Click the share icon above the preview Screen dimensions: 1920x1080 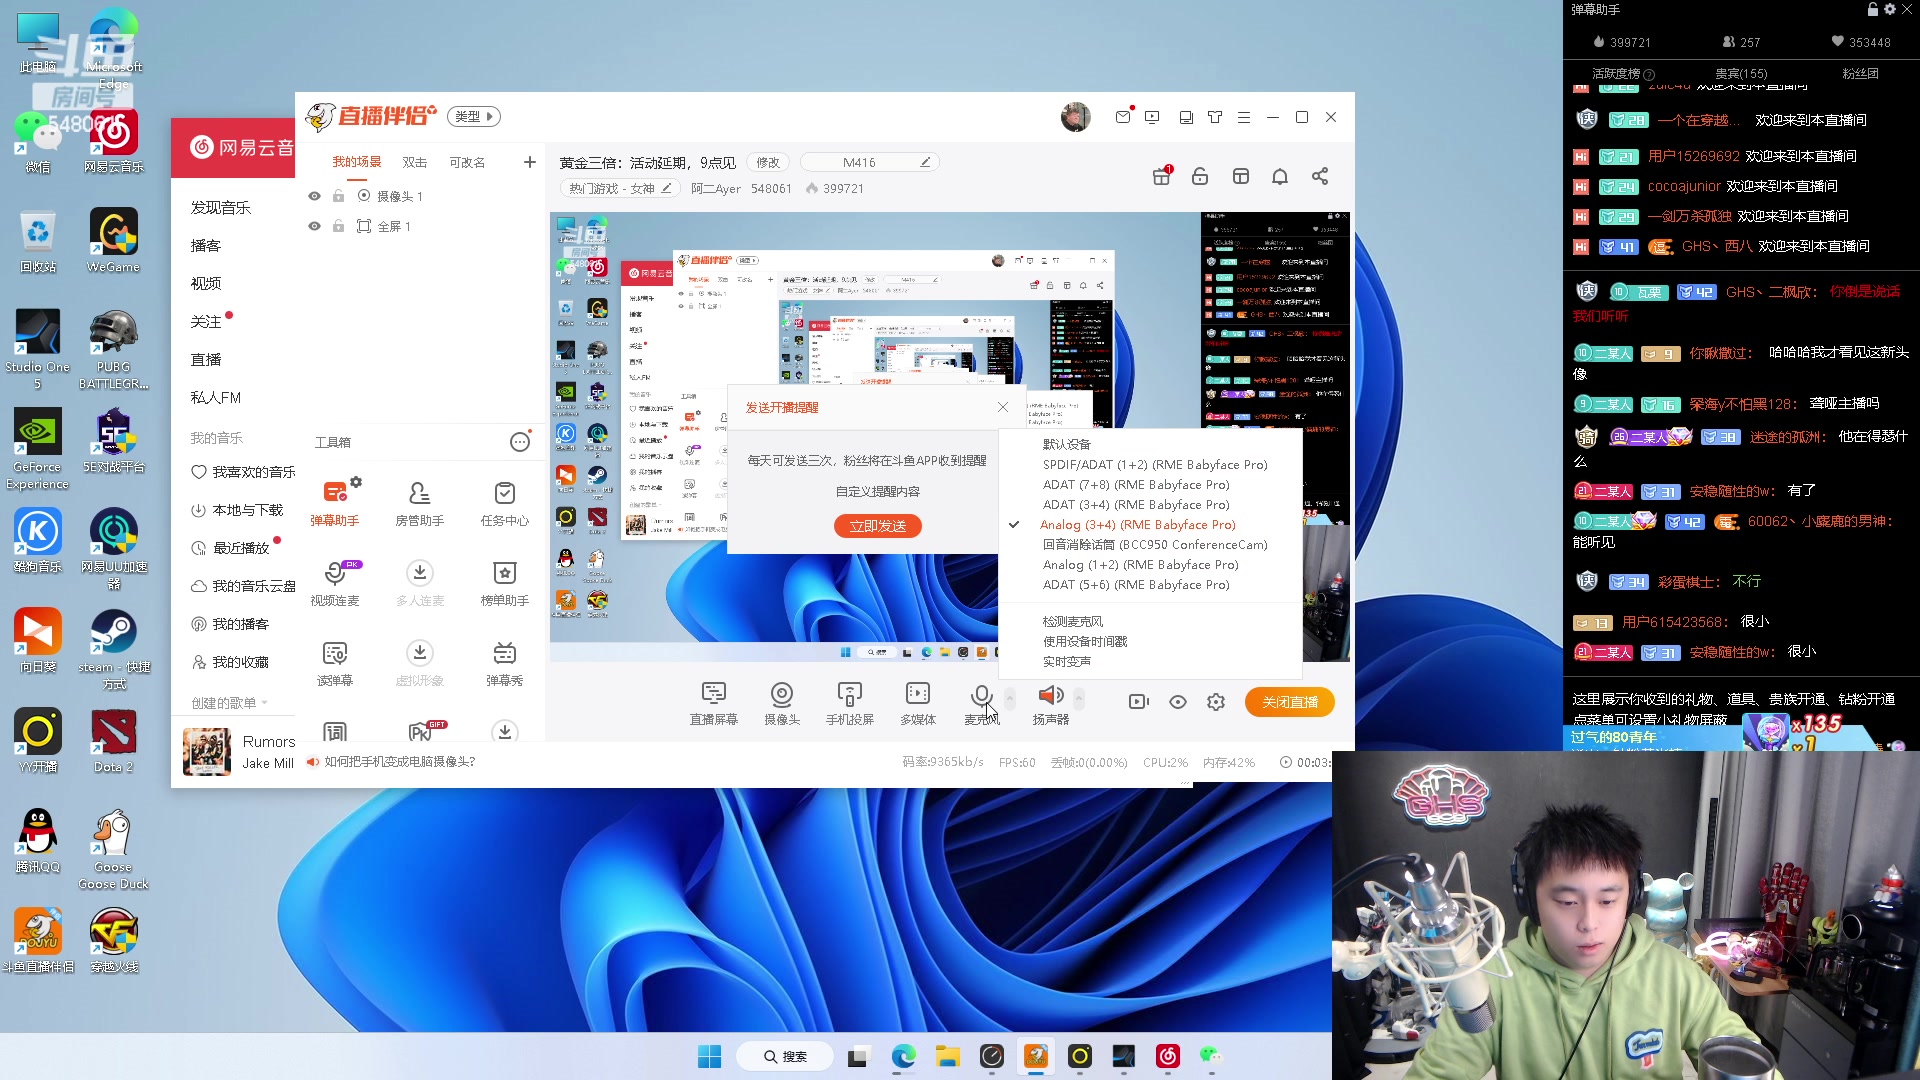click(x=1320, y=176)
